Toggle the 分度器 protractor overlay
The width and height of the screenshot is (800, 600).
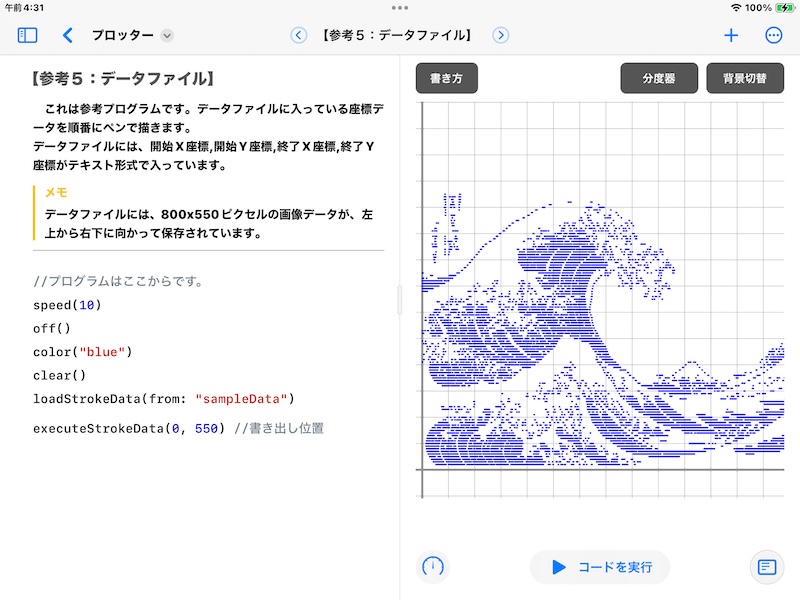[x=659, y=78]
